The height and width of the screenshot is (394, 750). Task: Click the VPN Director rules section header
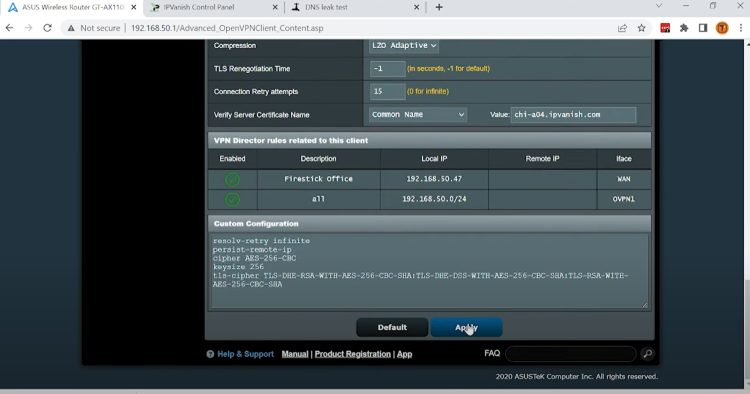pos(430,141)
